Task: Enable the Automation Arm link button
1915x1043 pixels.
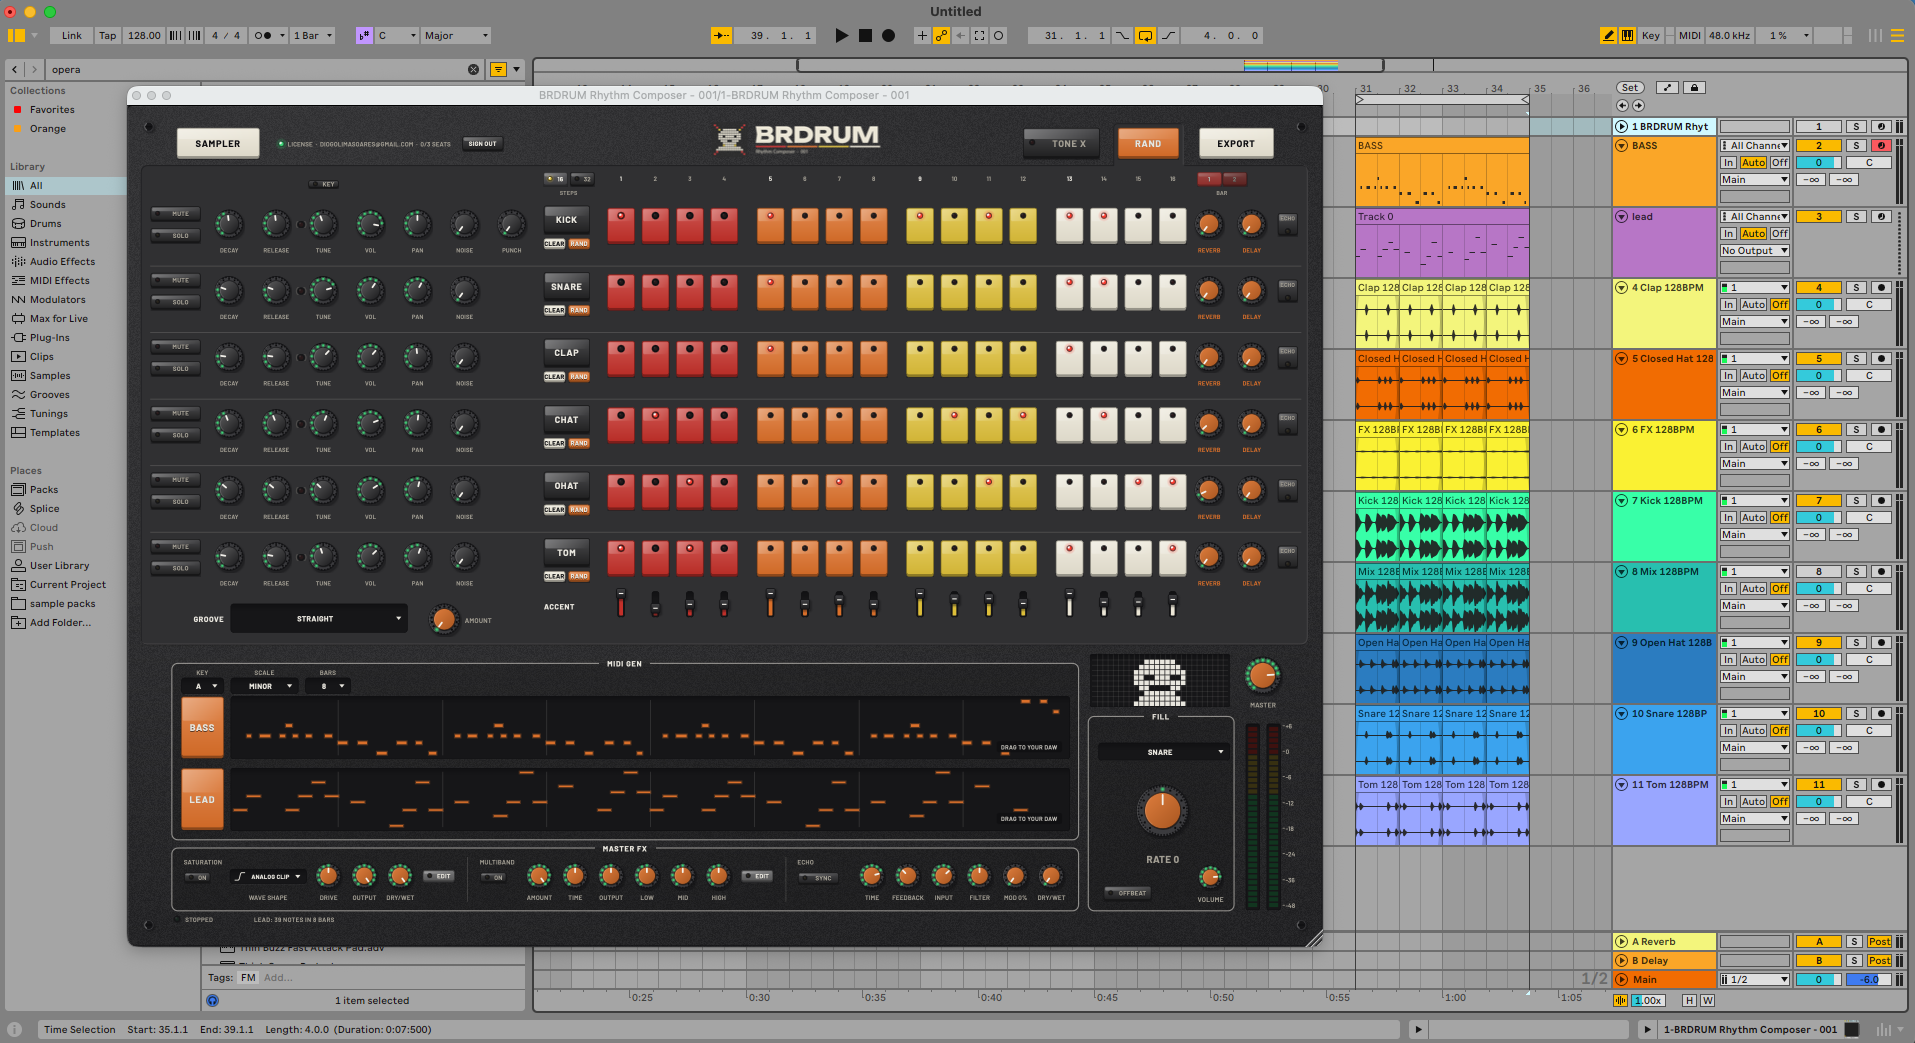Action: [x=941, y=35]
